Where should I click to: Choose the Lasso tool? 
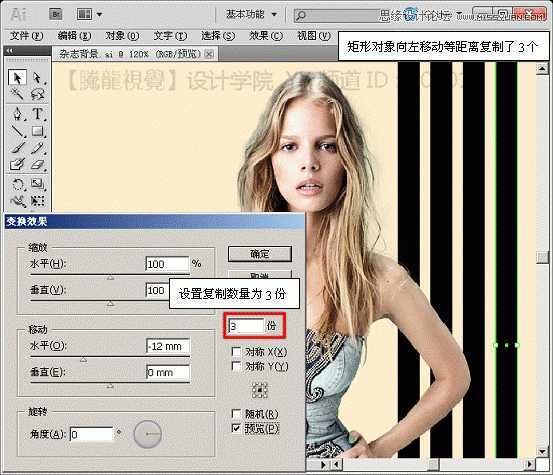(37, 94)
